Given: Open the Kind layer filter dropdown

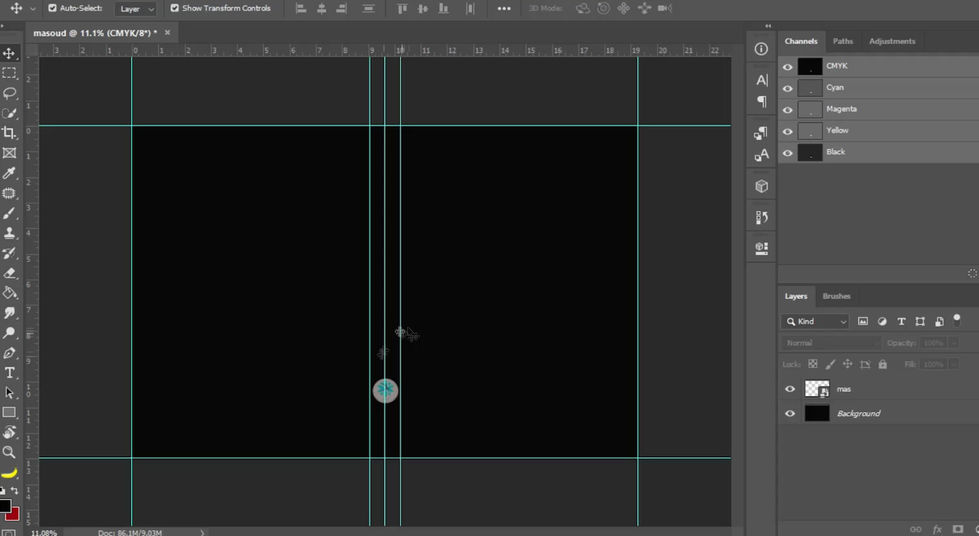Looking at the screenshot, I should coord(815,321).
